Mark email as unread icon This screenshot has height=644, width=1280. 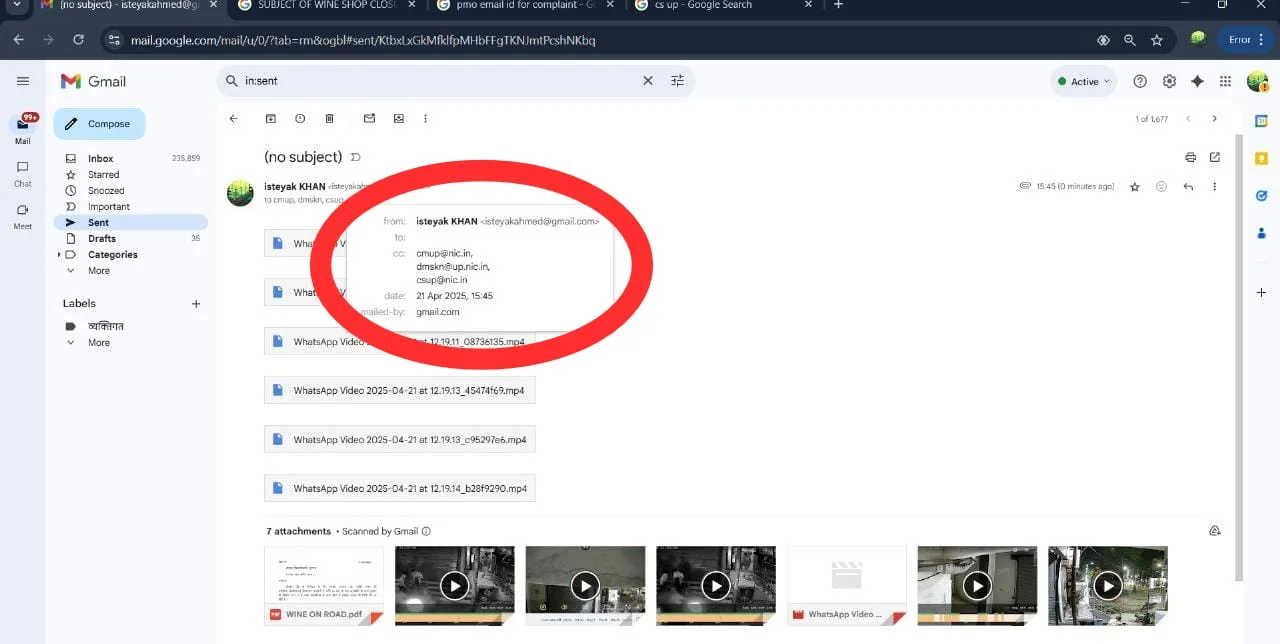pyautogui.click(x=369, y=118)
